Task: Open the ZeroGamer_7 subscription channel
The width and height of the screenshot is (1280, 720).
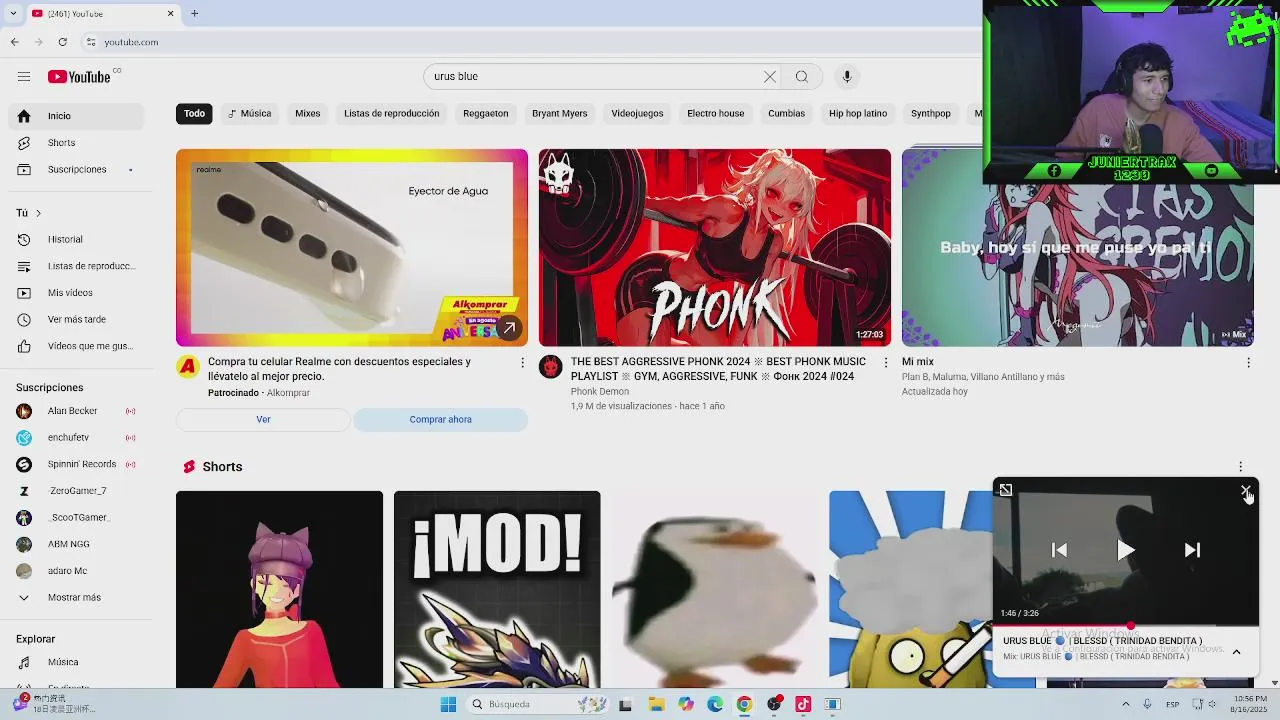Action: coord(75,491)
